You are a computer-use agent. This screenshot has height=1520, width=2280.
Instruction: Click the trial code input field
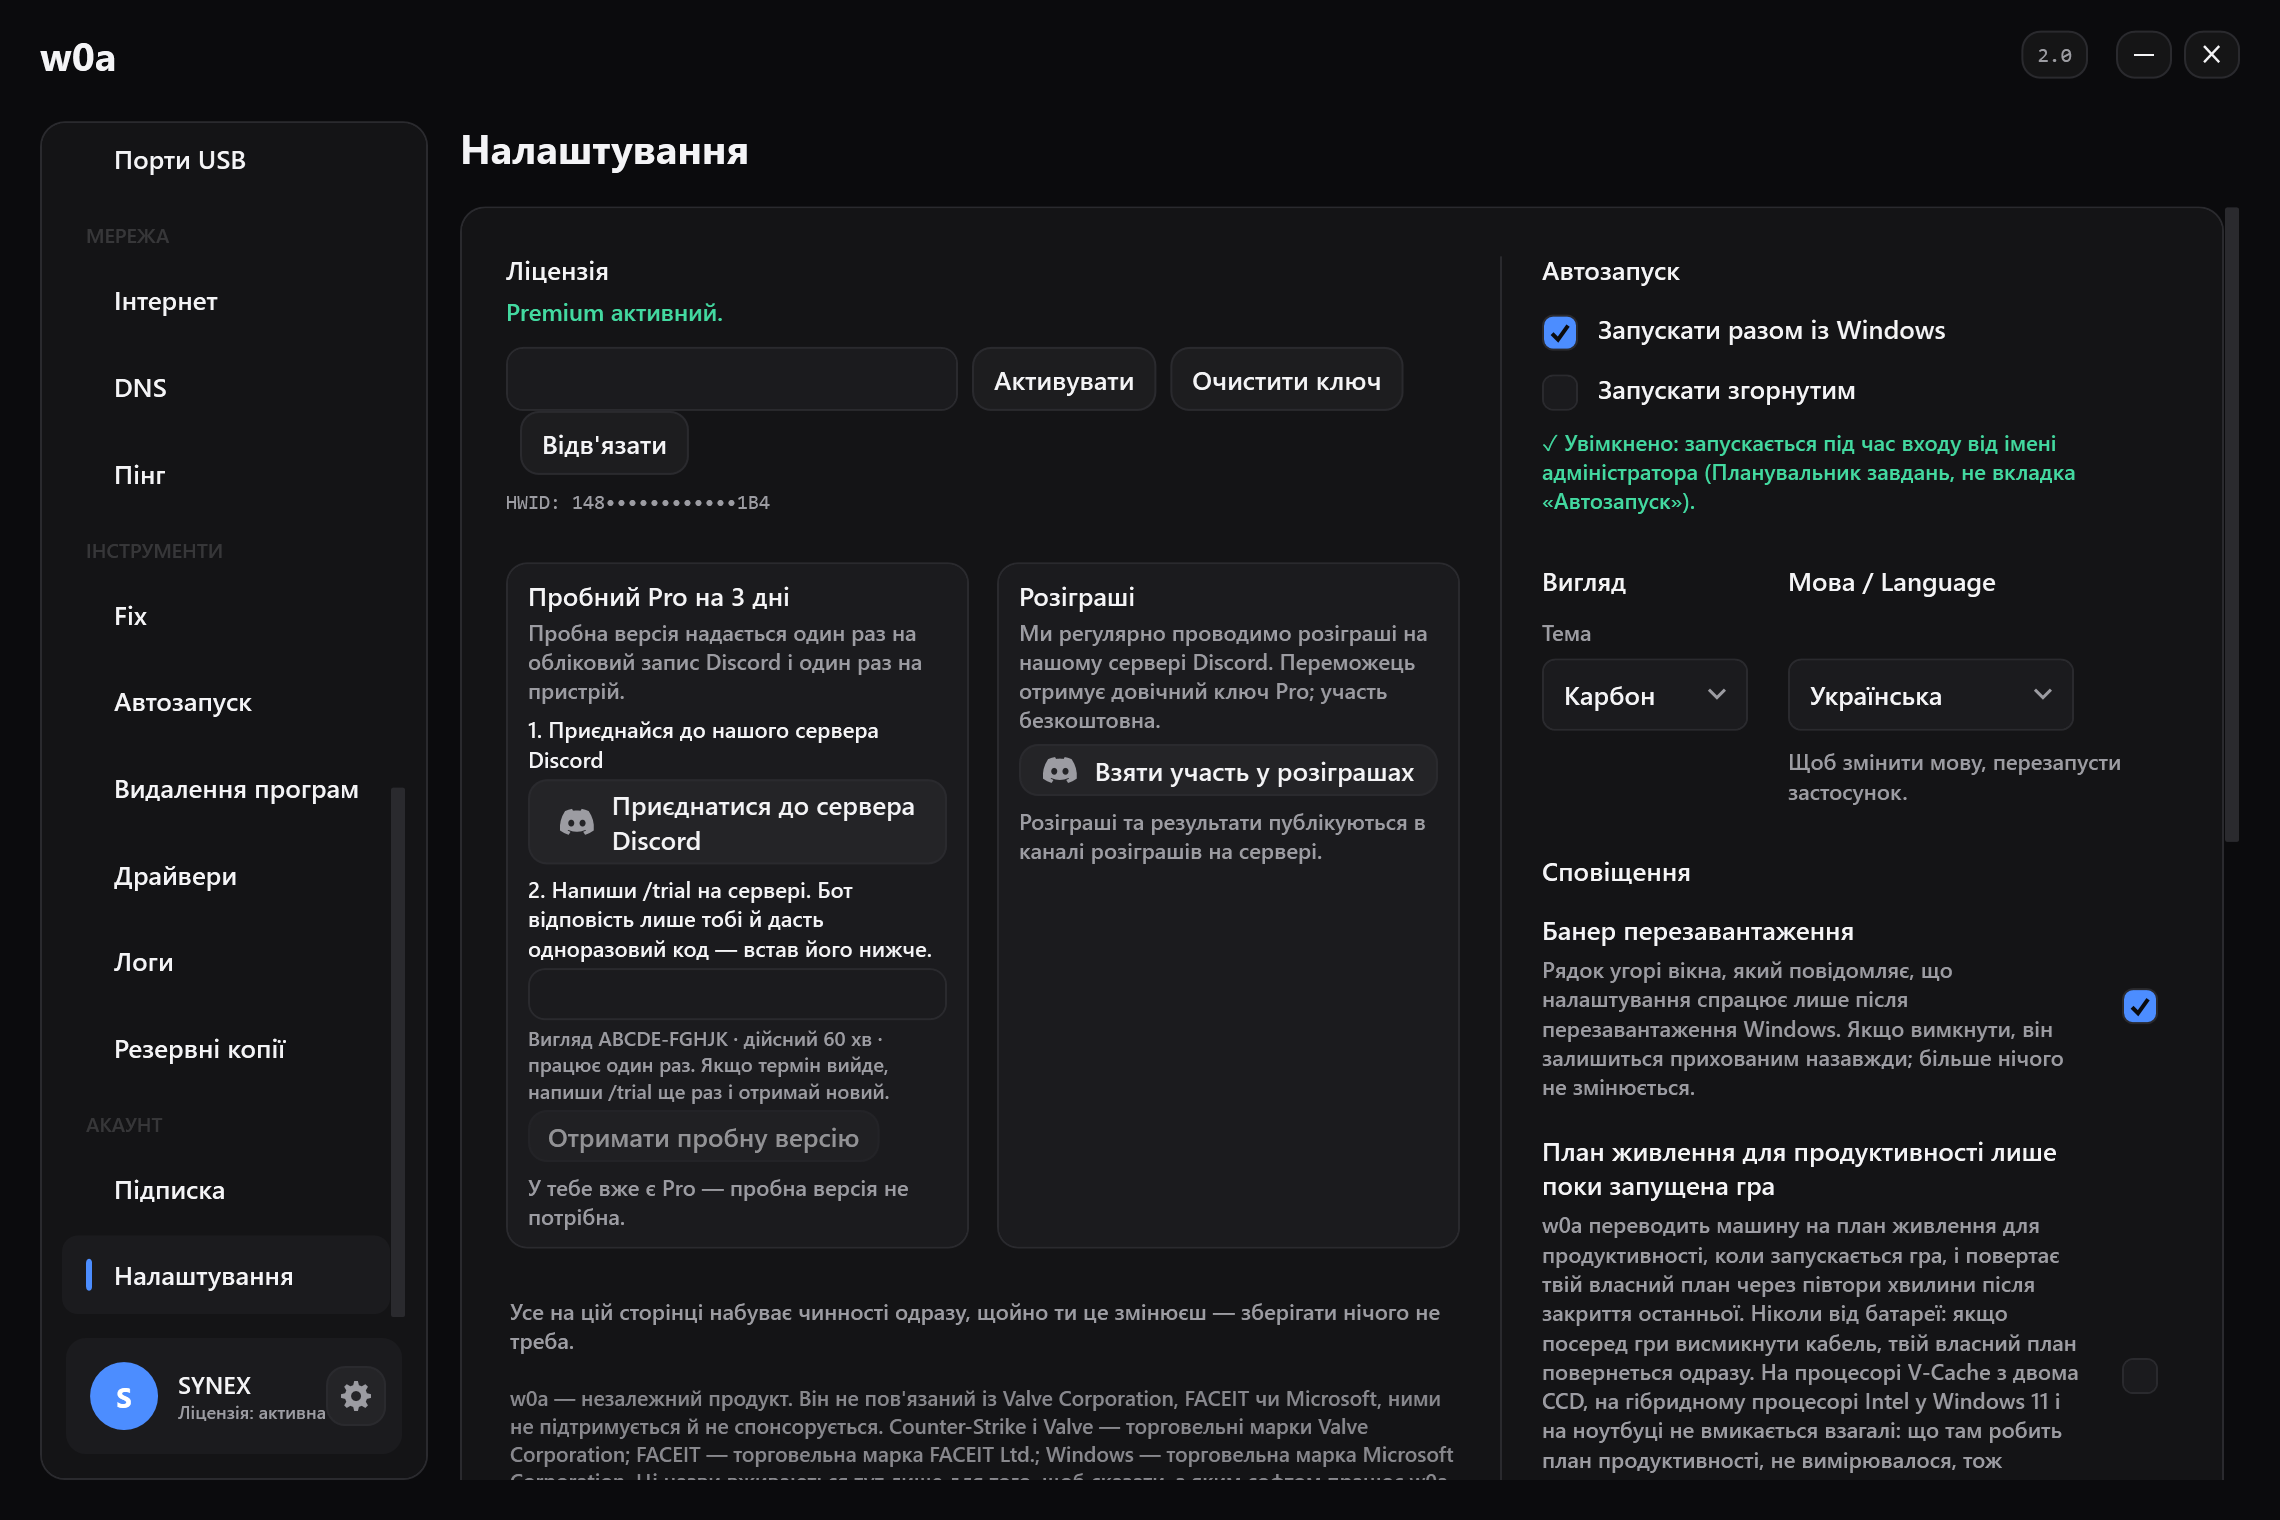point(737,995)
